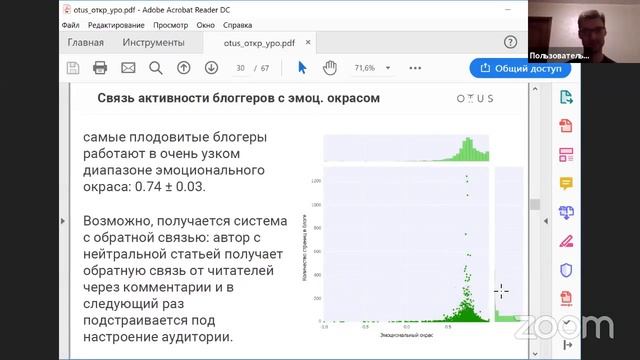Click the Общий доступ share button
This screenshot has height=360, width=640.
coord(520,68)
